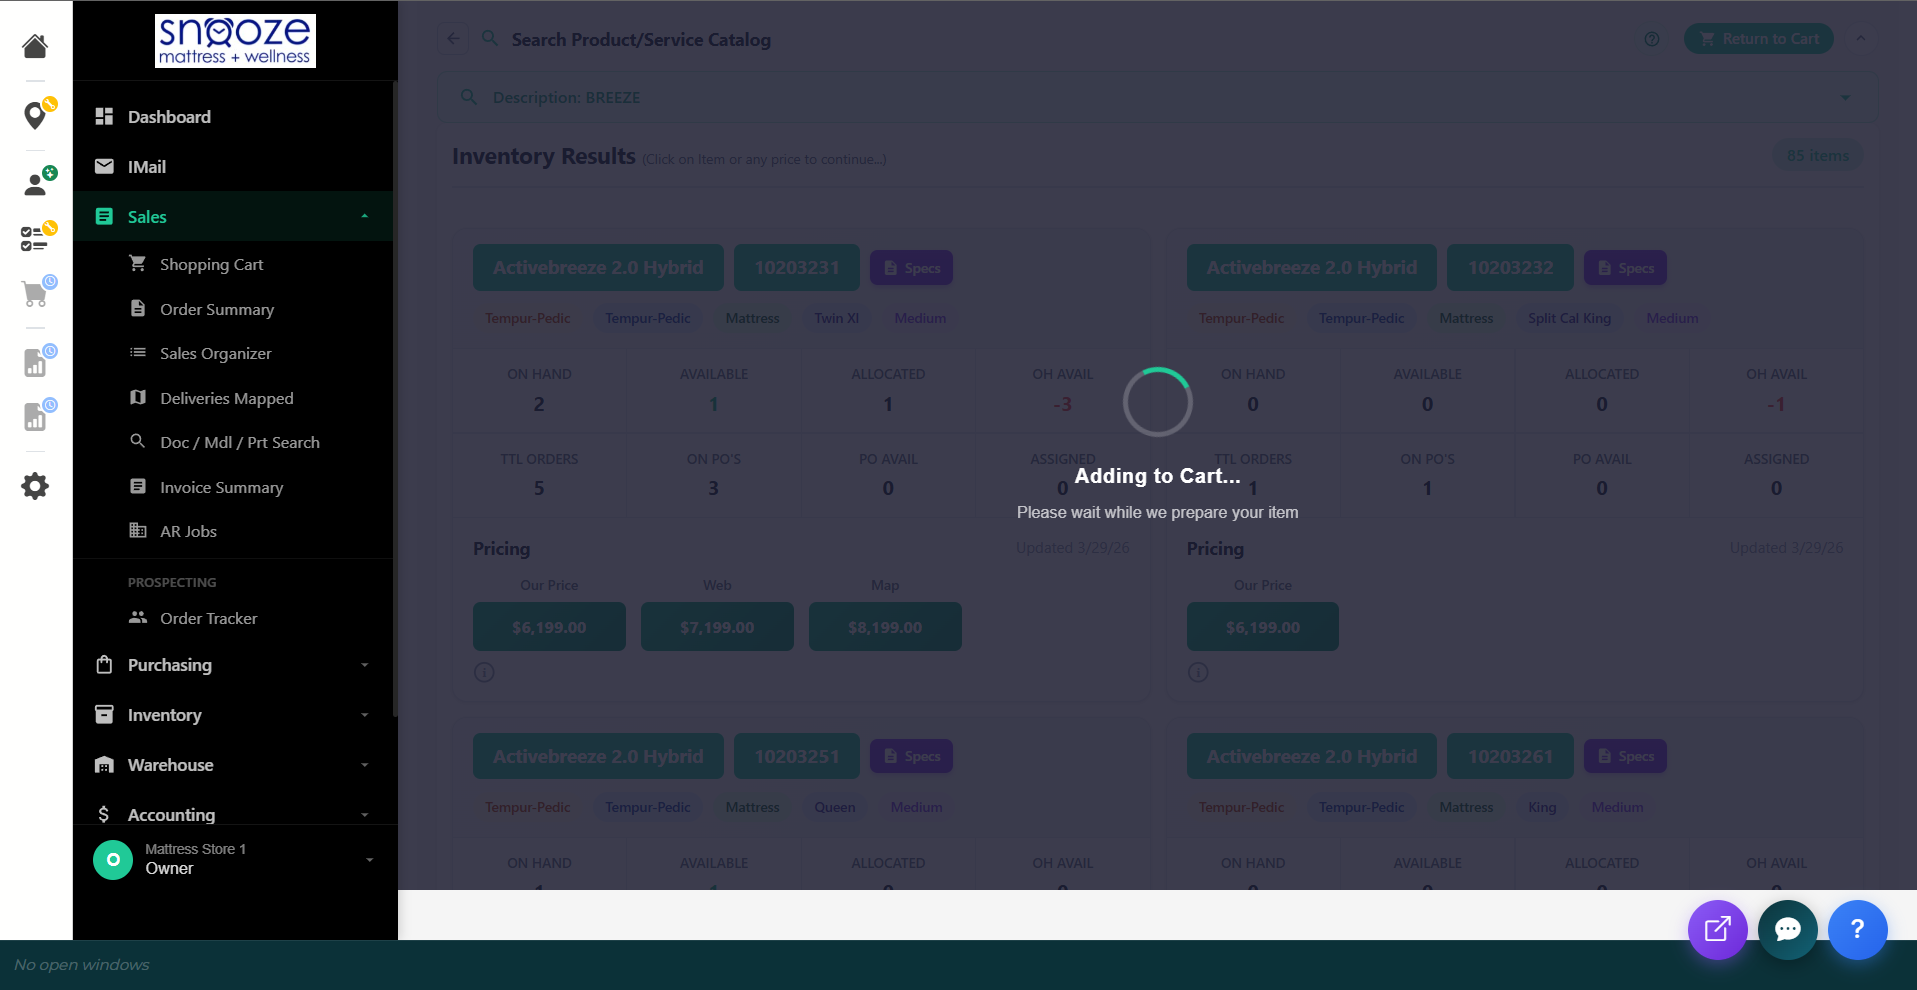The image size is (1917, 990).
Task: Click item number 10203251 button
Action: click(x=797, y=756)
